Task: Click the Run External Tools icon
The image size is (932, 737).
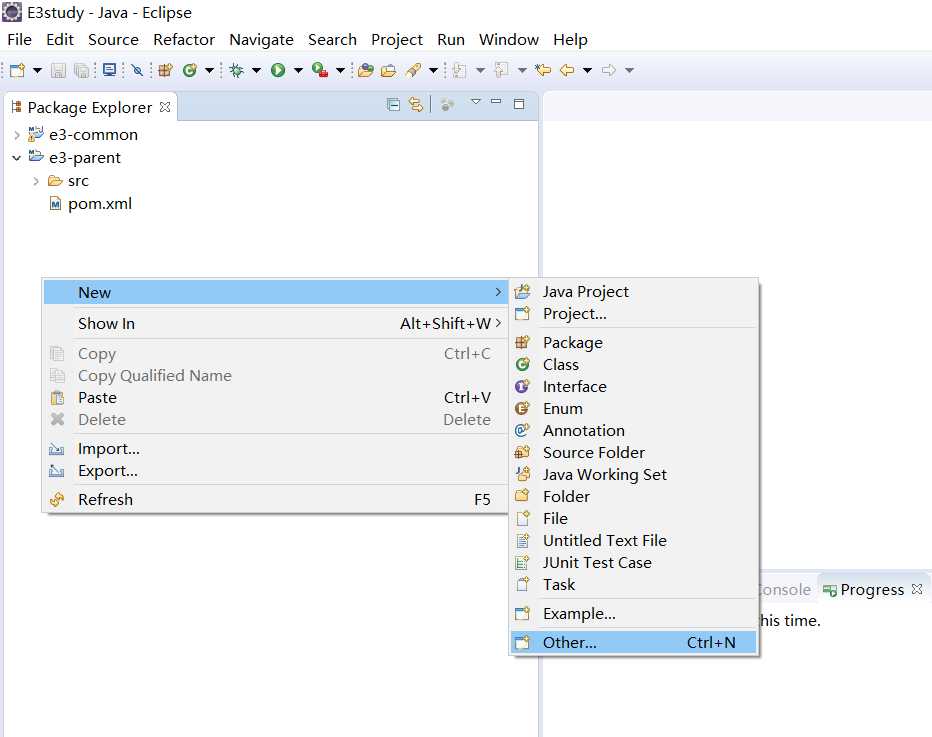Action: [x=320, y=70]
